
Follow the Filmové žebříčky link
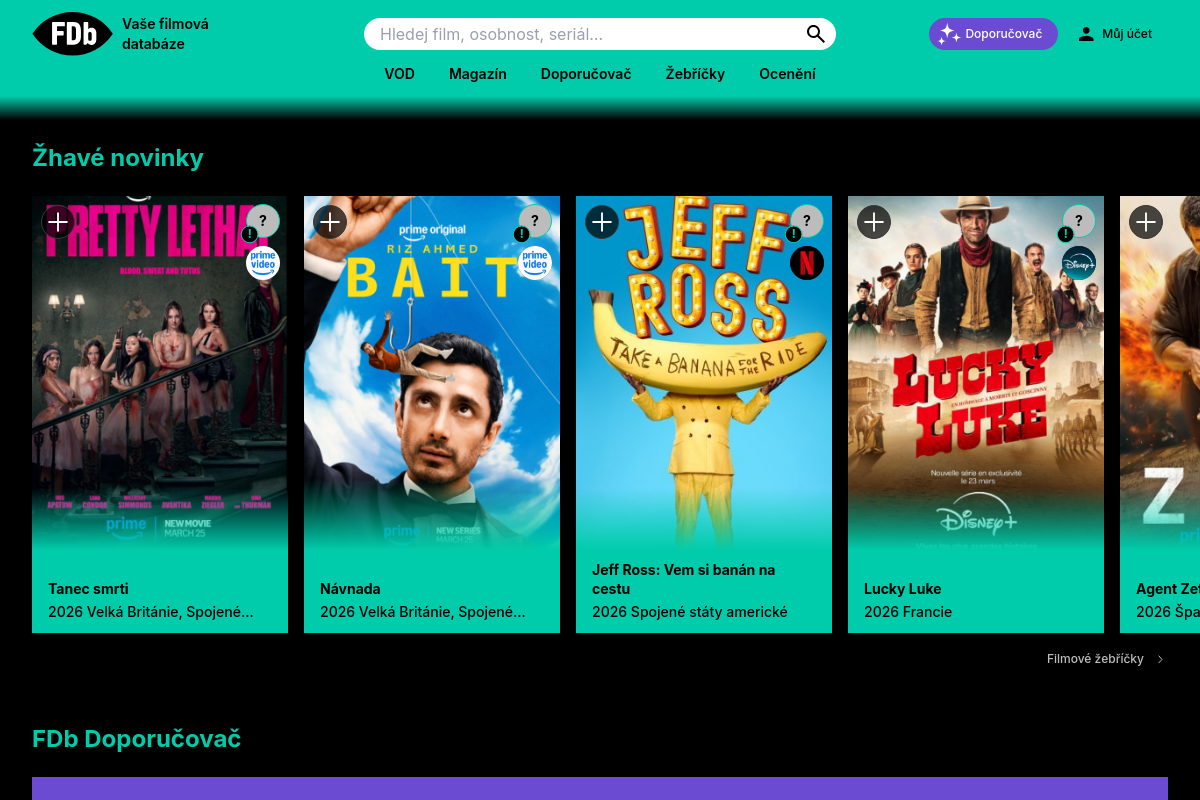pyautogui.click(x=1094, y=659)
